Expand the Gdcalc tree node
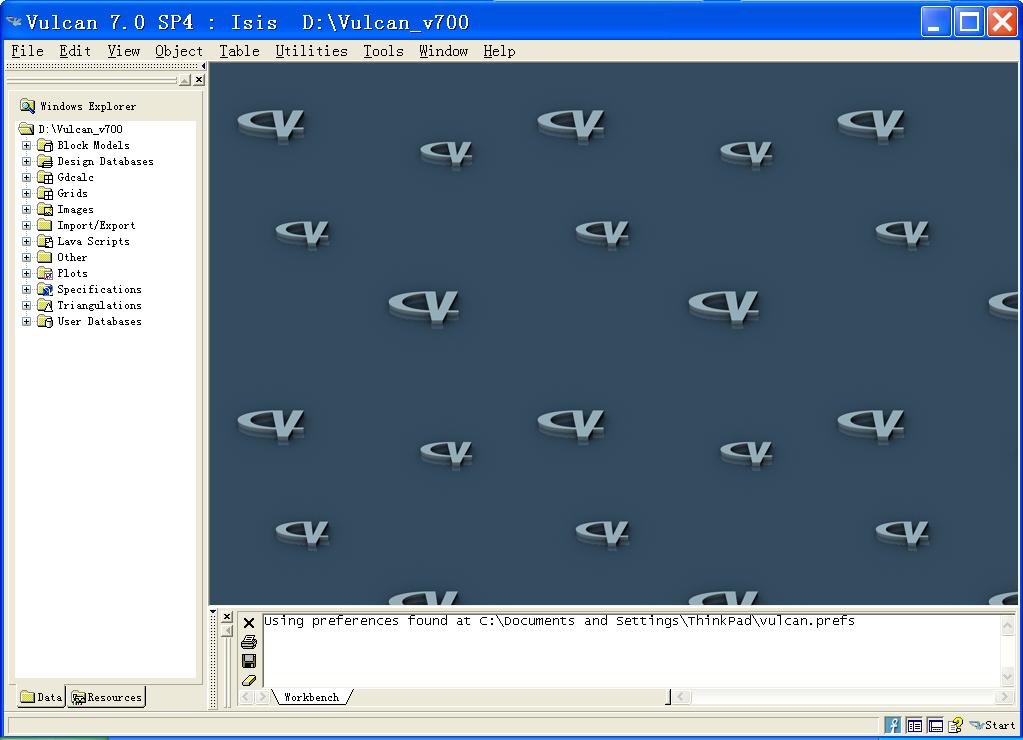This screenshot has height=740, width=1023. pos(27,177)
